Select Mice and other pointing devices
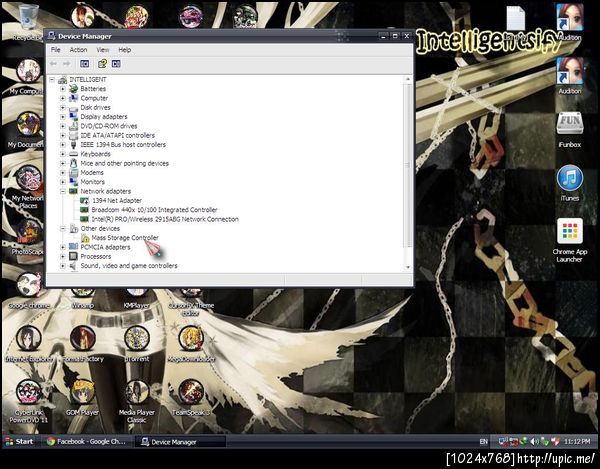 (124, 163)
